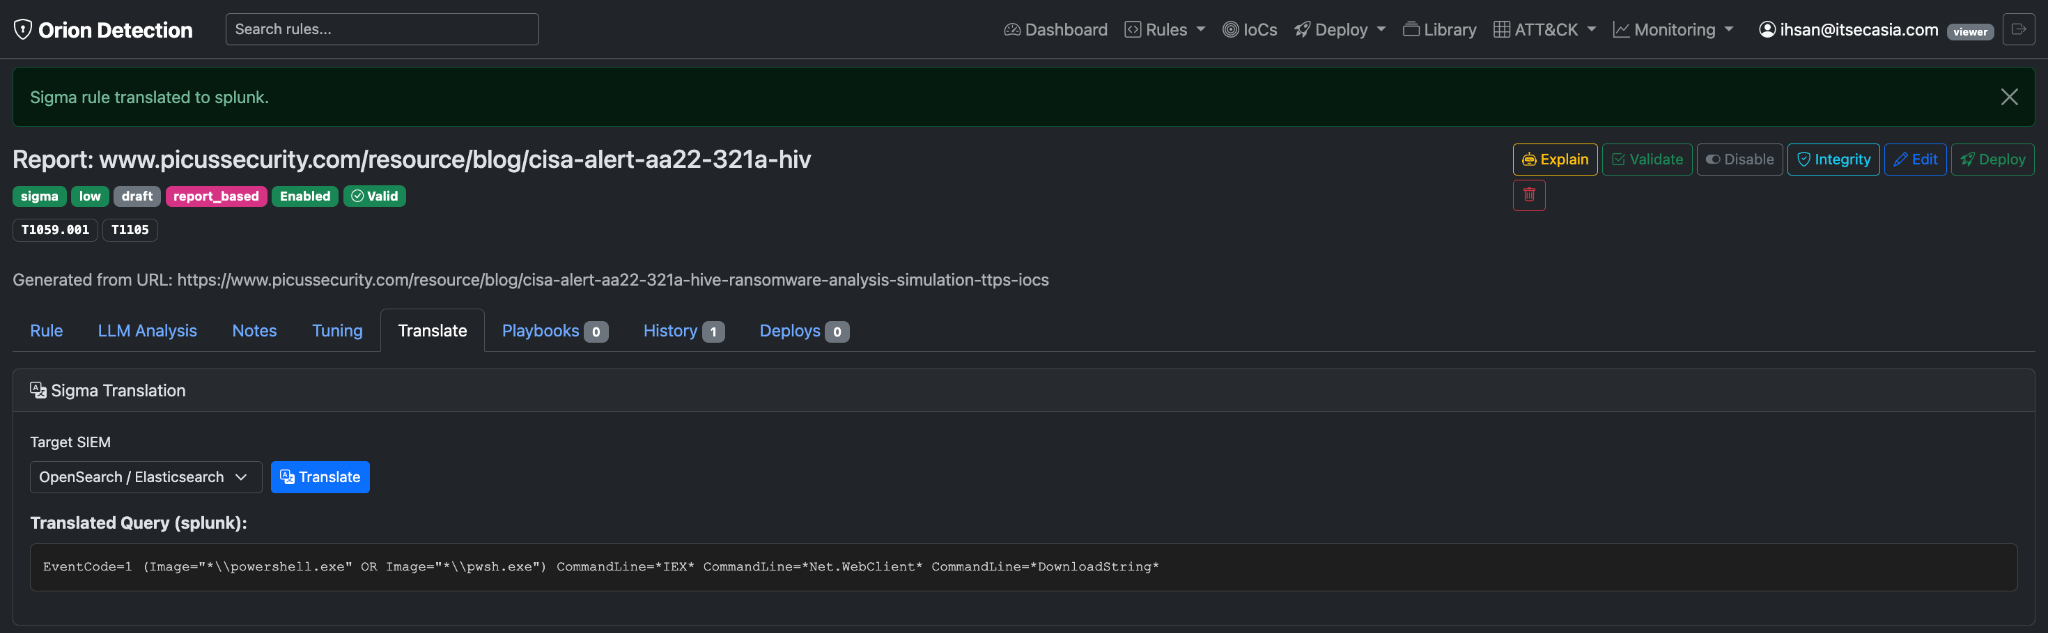Click the Rules code icon
Image resolution: width=2048 pixels, height=633 pixels.
[x=1133, y=30]
